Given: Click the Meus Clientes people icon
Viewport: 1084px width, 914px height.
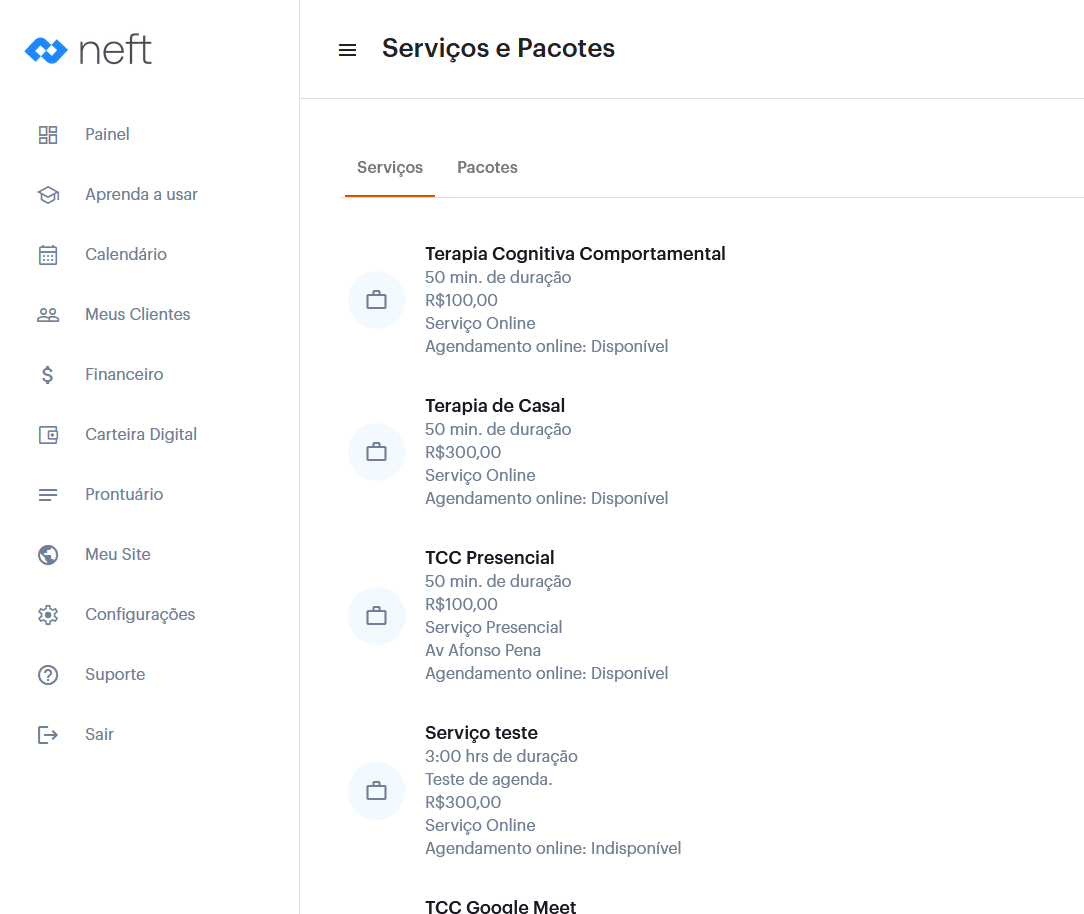Looking at the screenshot, I should coord(48,315).
